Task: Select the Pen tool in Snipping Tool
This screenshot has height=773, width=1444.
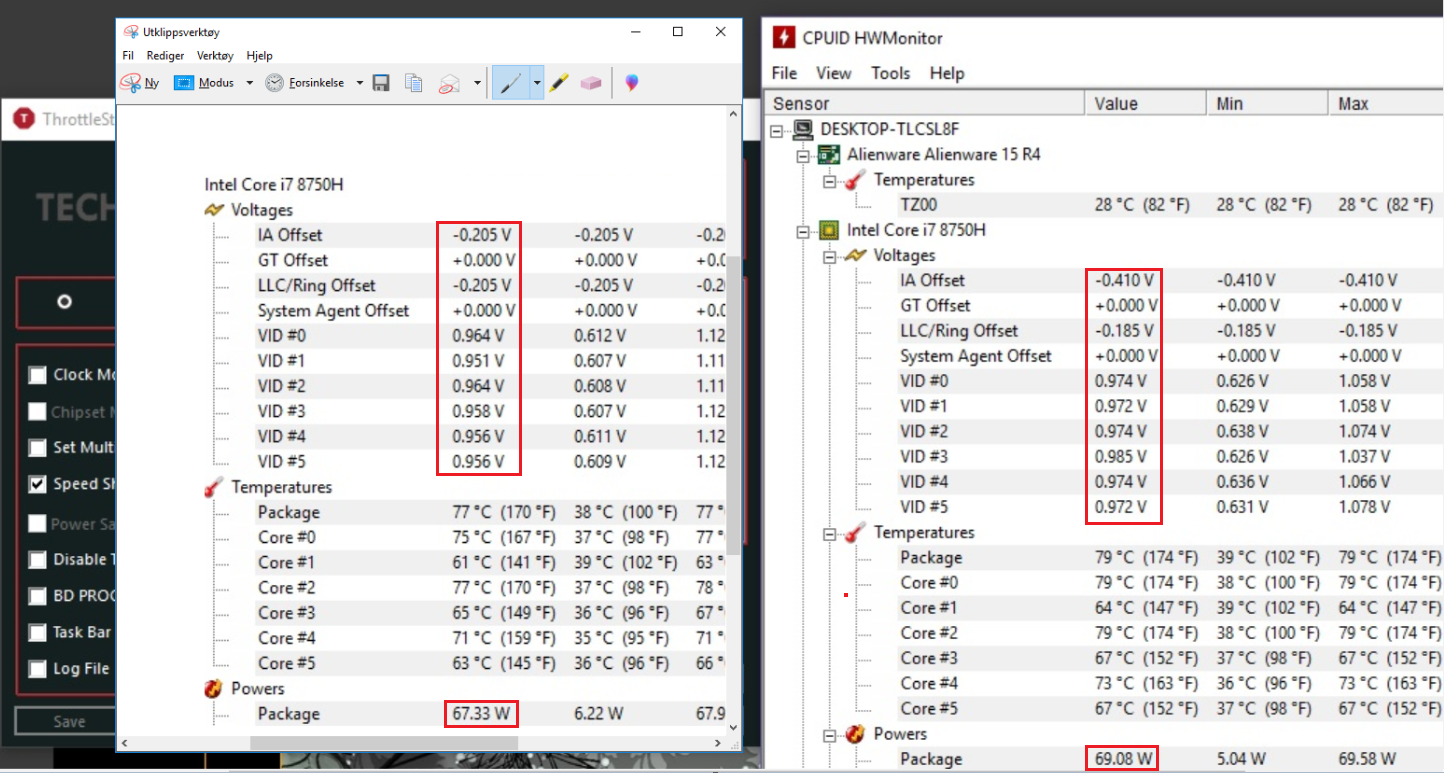Action: [x=510, y=83]
